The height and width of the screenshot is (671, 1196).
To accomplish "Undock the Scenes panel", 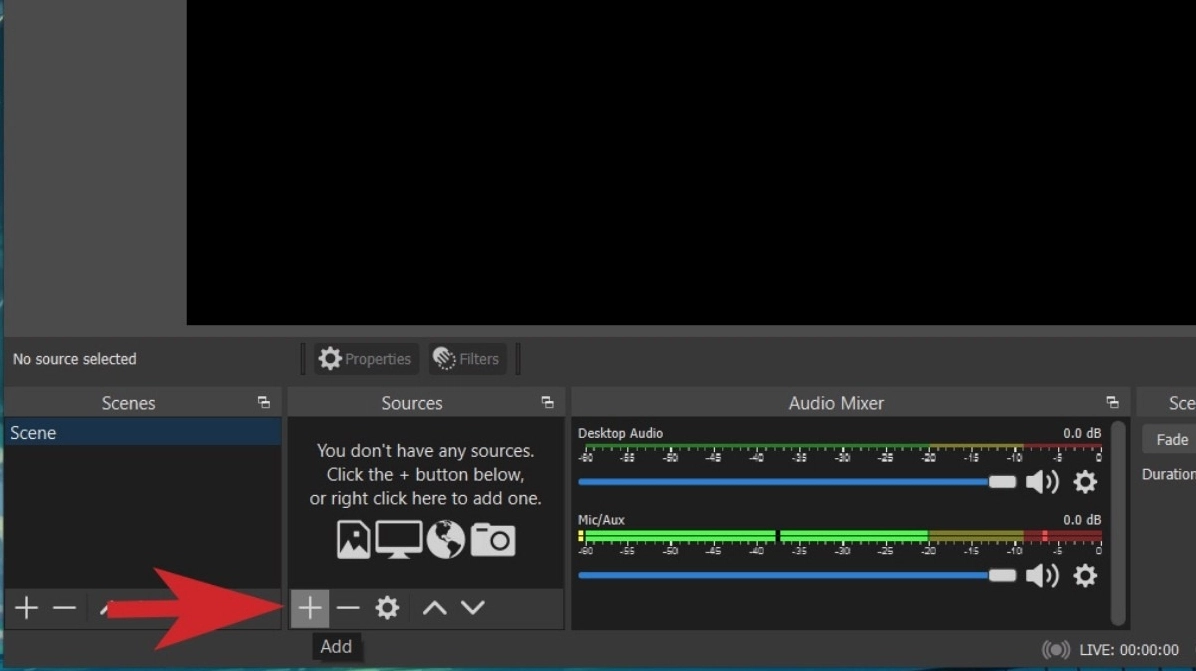I will pyautogui.click(x=264, y=403).
